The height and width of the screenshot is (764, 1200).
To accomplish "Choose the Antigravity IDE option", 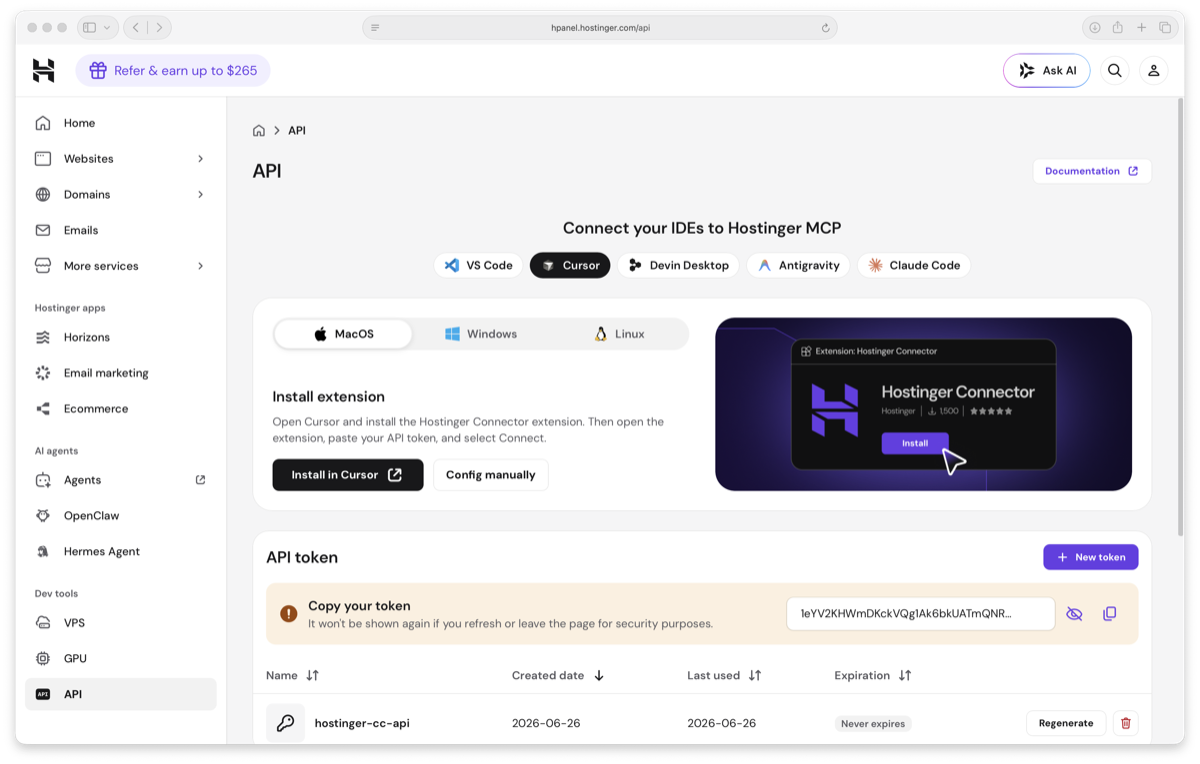I will 798,265.
